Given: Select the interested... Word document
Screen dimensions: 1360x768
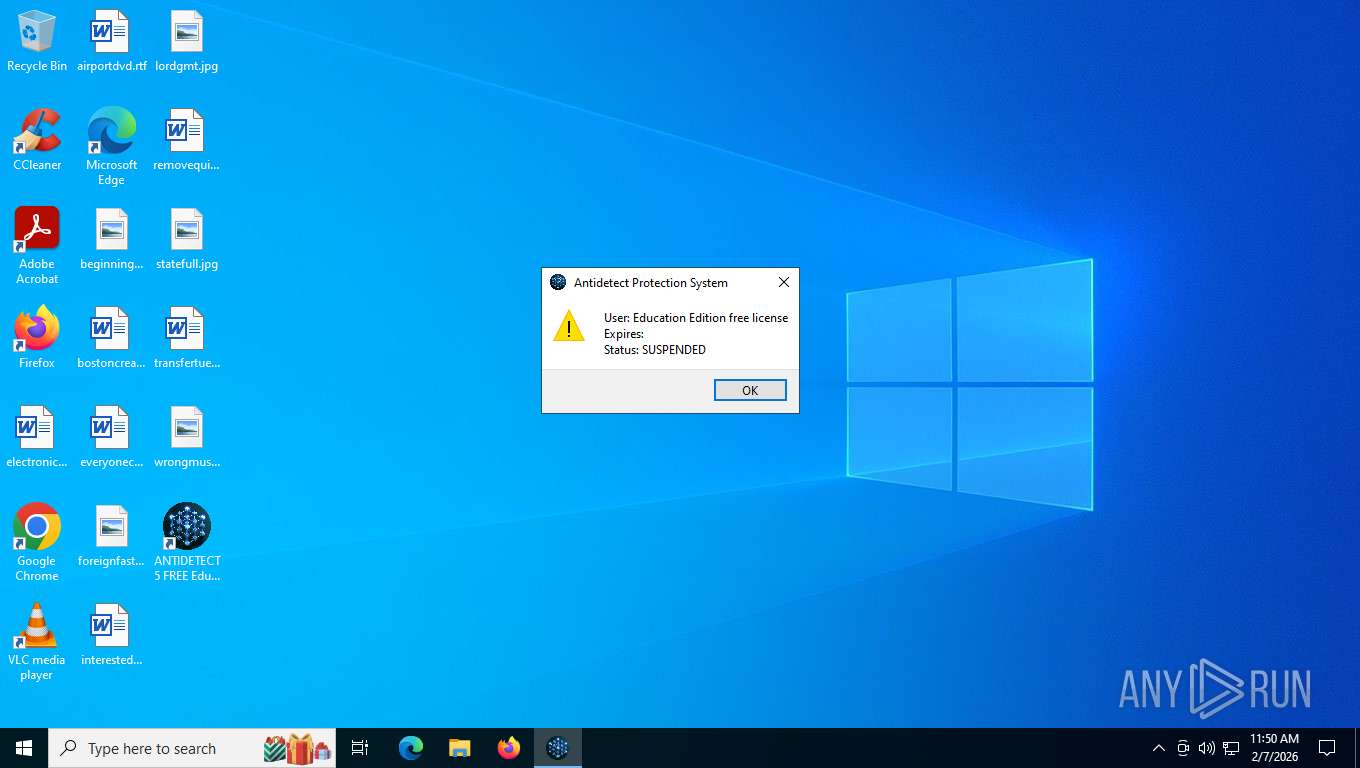Looking at the screenshot, I should [111, 635].
